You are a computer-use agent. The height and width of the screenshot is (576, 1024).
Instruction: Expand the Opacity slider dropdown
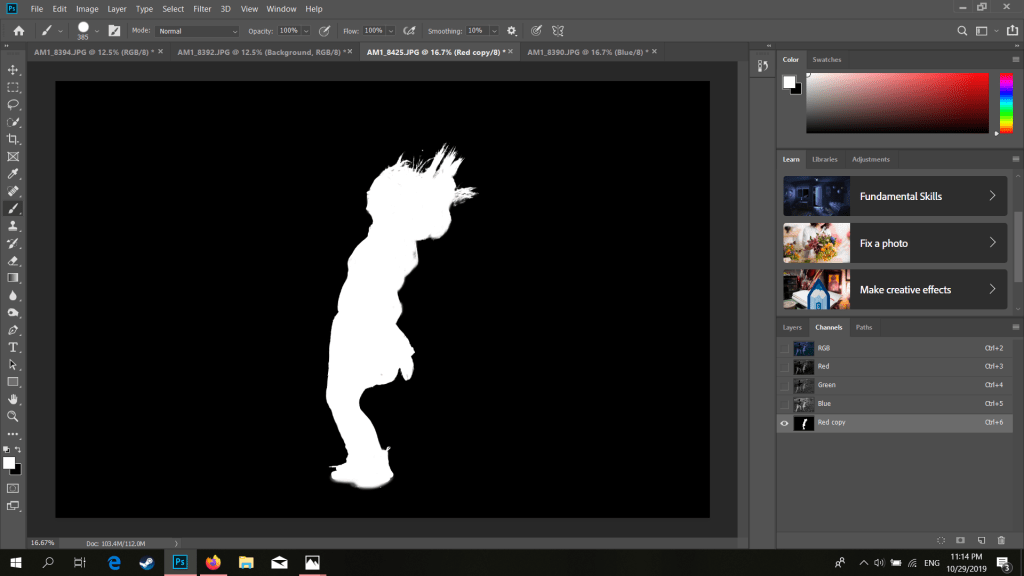tap(306, 31)
